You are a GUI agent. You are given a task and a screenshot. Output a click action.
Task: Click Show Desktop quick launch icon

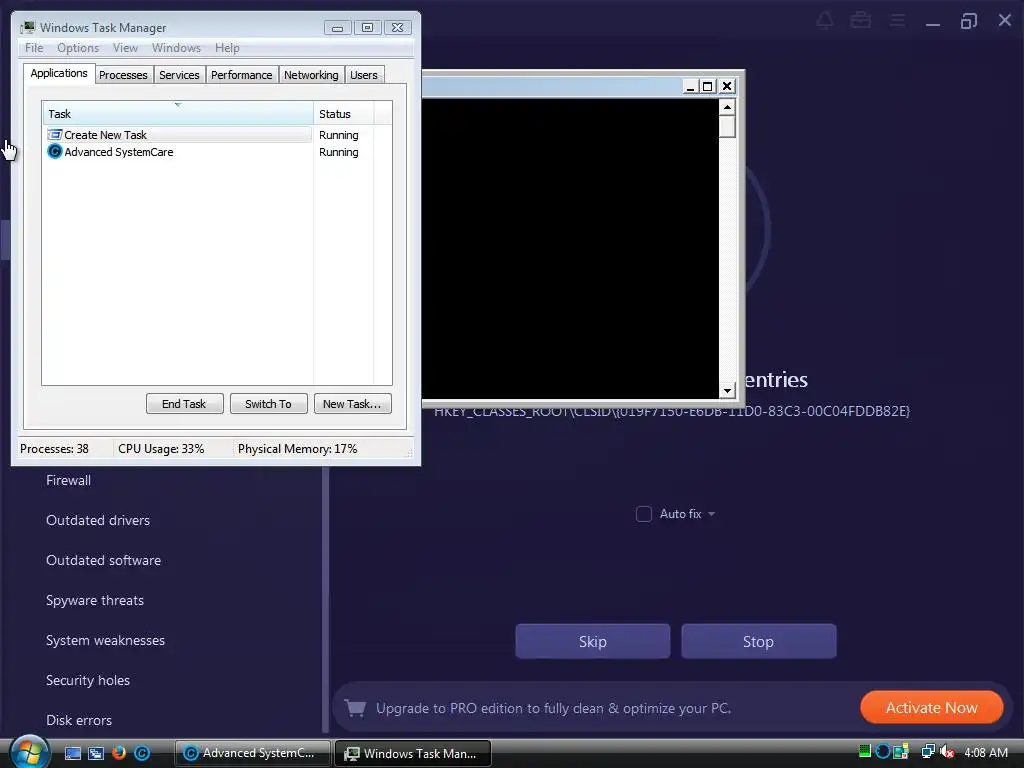[72, 753]
